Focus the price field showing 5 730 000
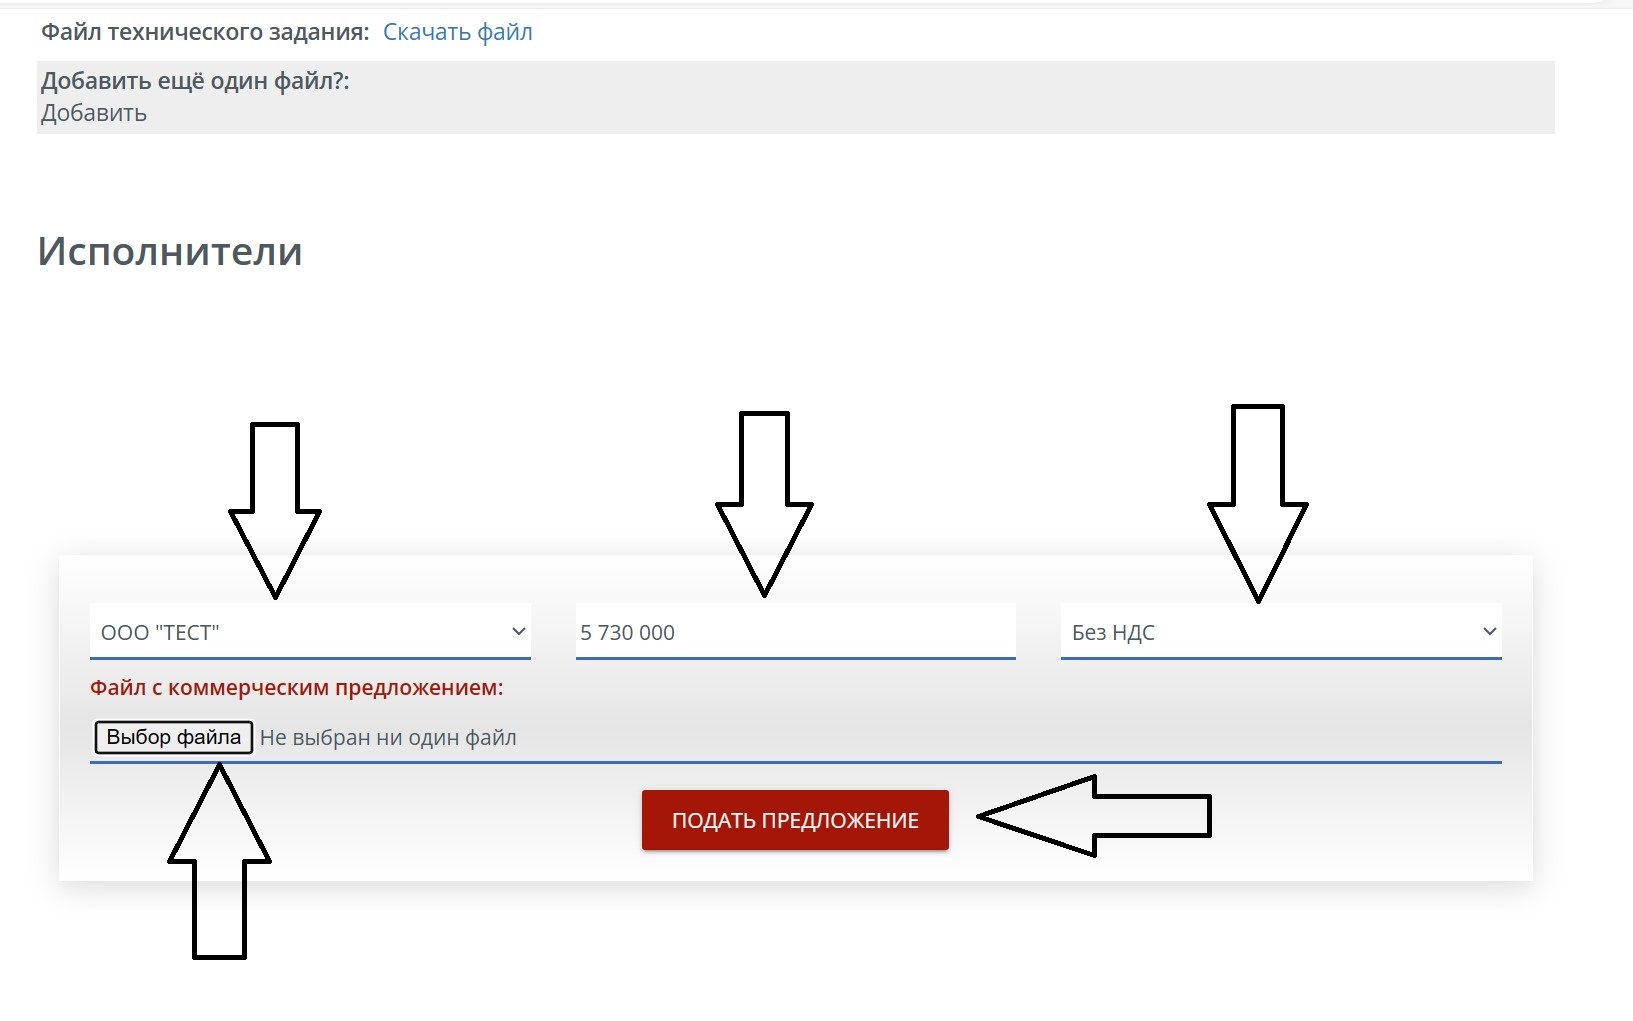Screen dimensions: 1633x1021 pyautogui.click(x=795, y=632)
